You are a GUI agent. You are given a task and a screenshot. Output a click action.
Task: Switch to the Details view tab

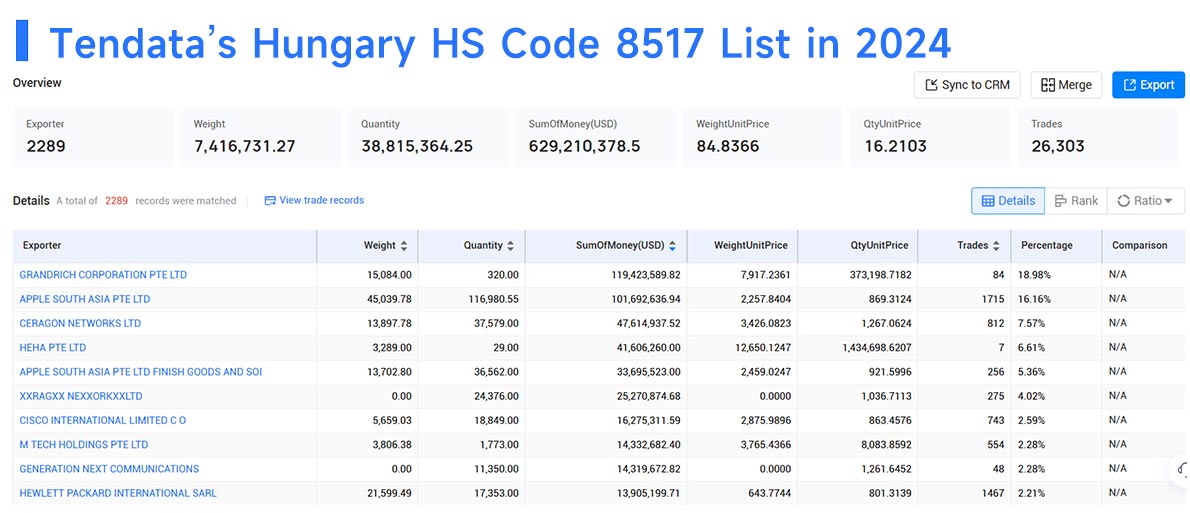point(1008,200)
